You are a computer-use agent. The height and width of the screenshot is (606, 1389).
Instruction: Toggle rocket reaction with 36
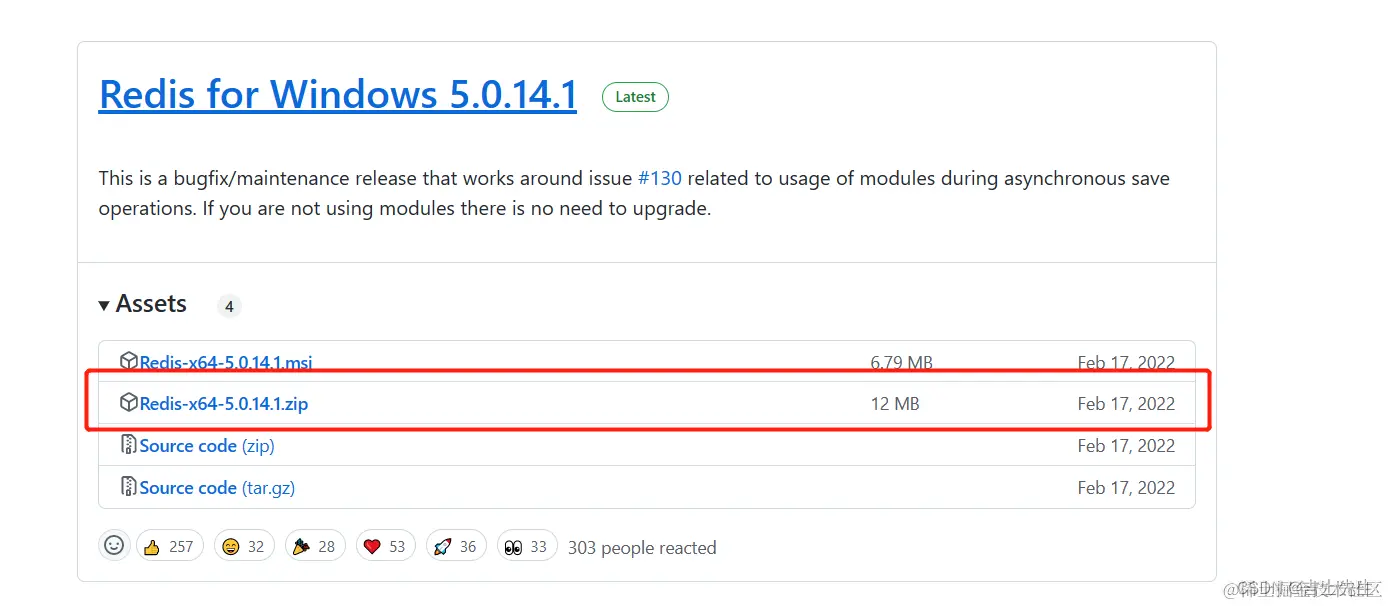(x=456, y=546)
